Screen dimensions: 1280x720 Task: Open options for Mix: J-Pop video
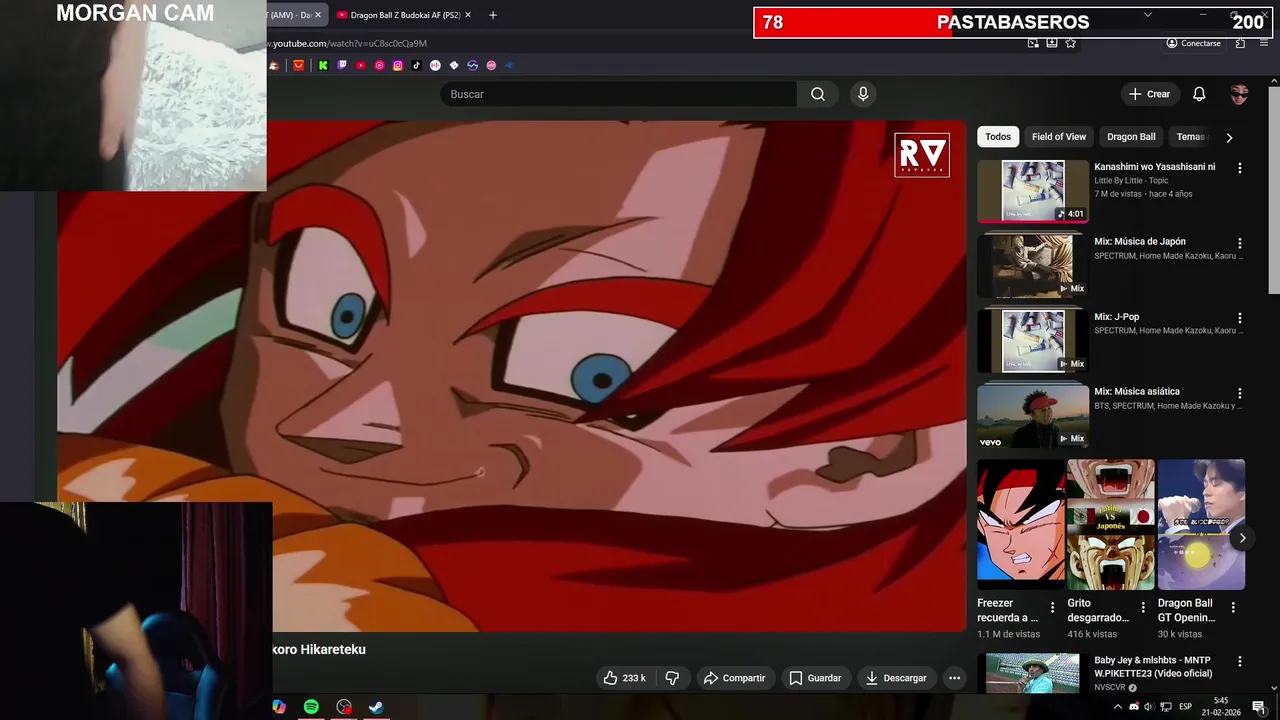[x=1240, y=318]
